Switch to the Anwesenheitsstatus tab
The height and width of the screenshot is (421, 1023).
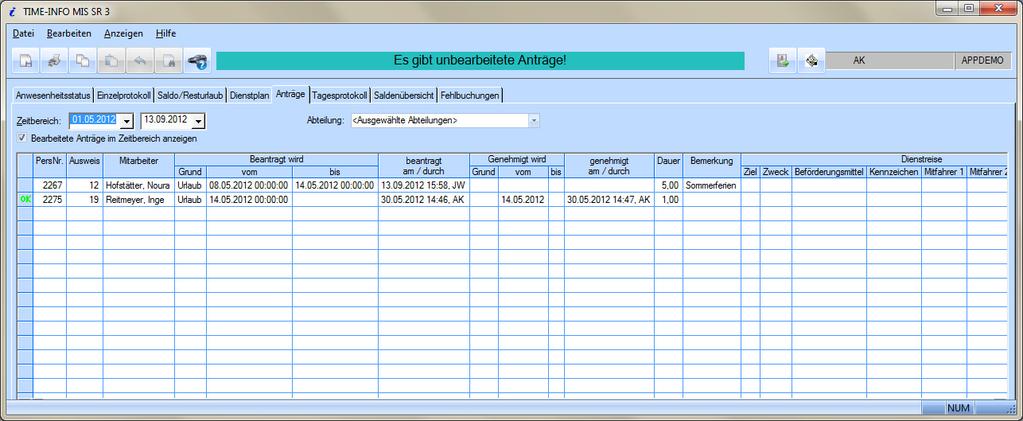click(x=52, y=95)
